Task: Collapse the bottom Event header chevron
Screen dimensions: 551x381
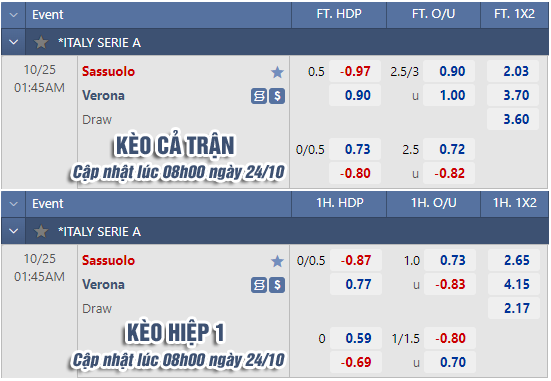Action: [13, 204]
